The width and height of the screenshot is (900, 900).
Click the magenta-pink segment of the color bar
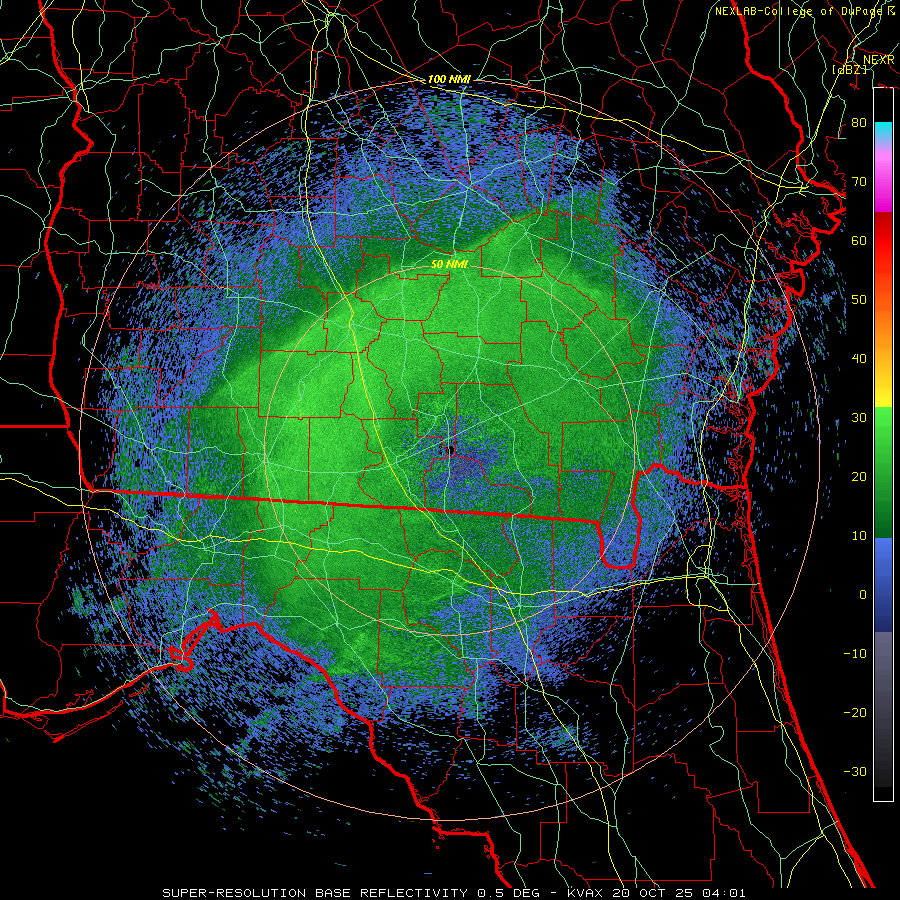pos(883,178)
